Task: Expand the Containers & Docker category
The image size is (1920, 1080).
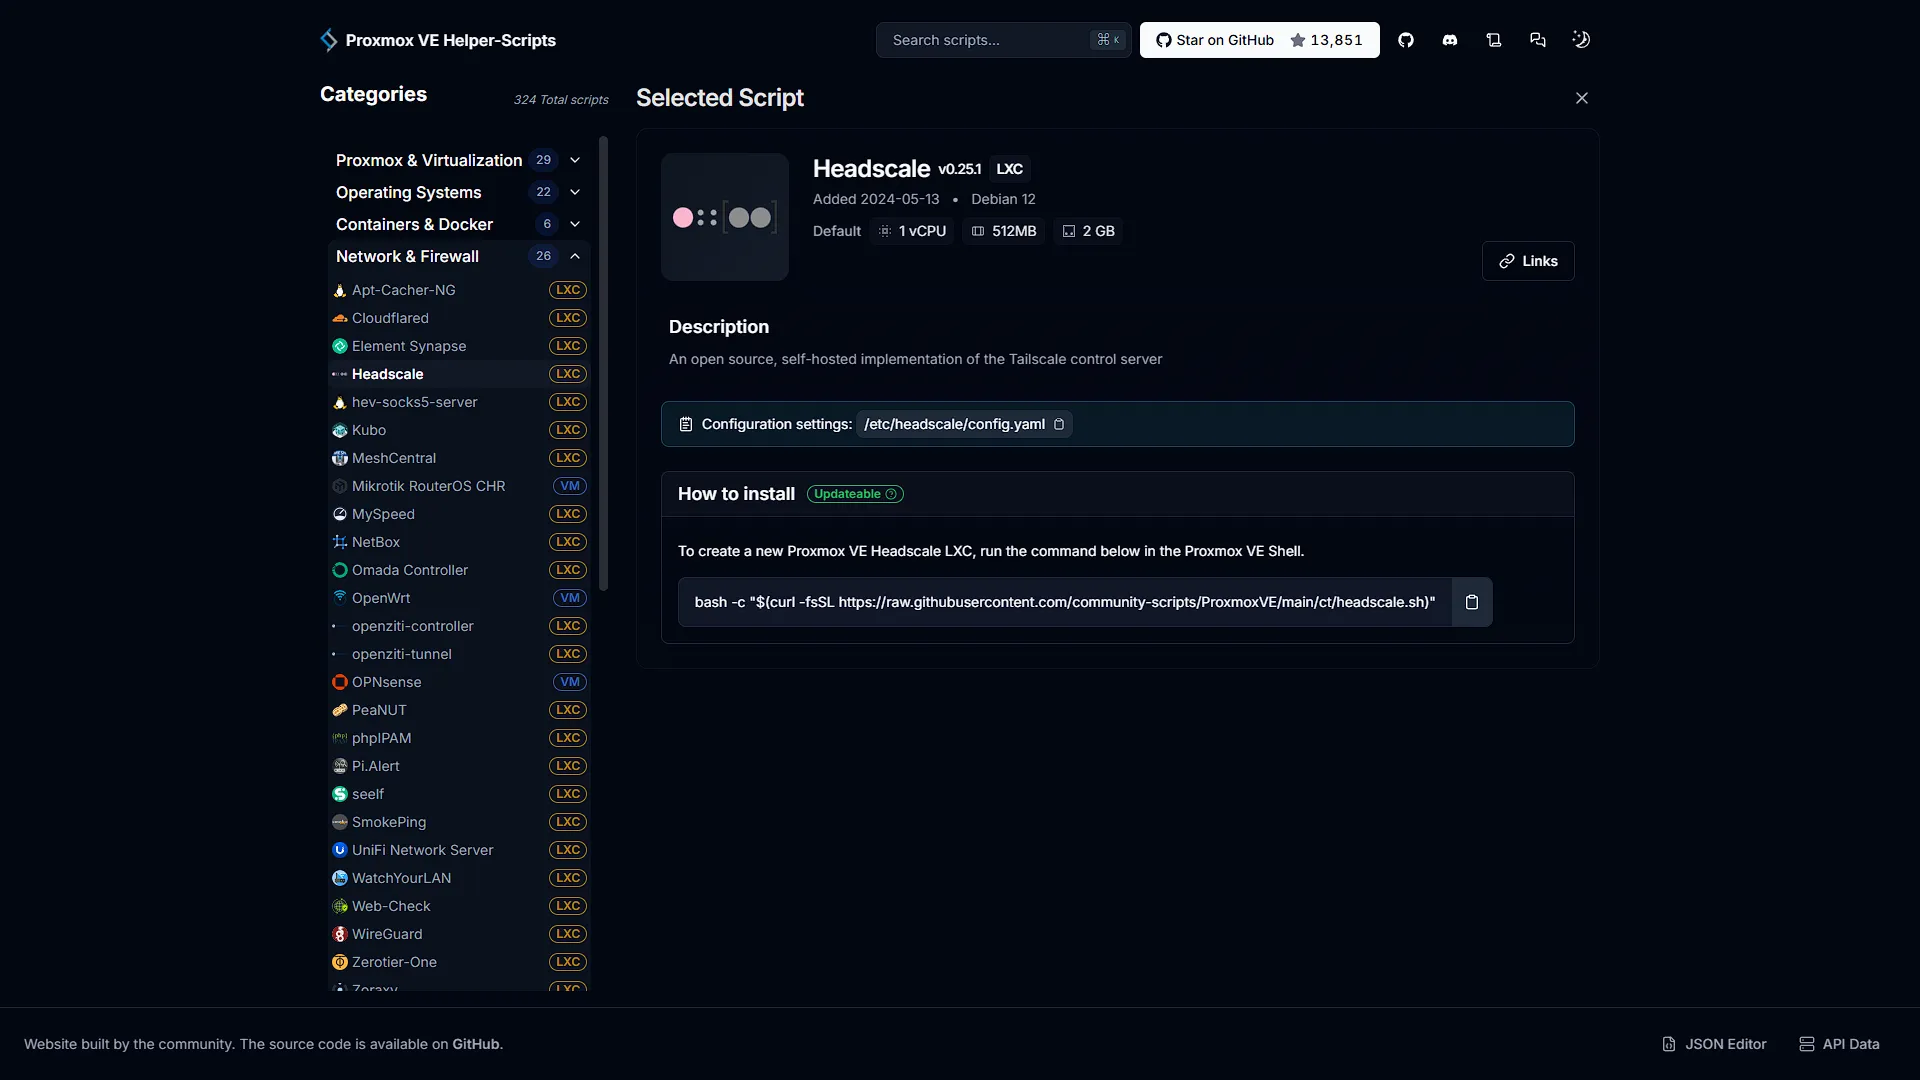Action: click(x=460, y=224)
